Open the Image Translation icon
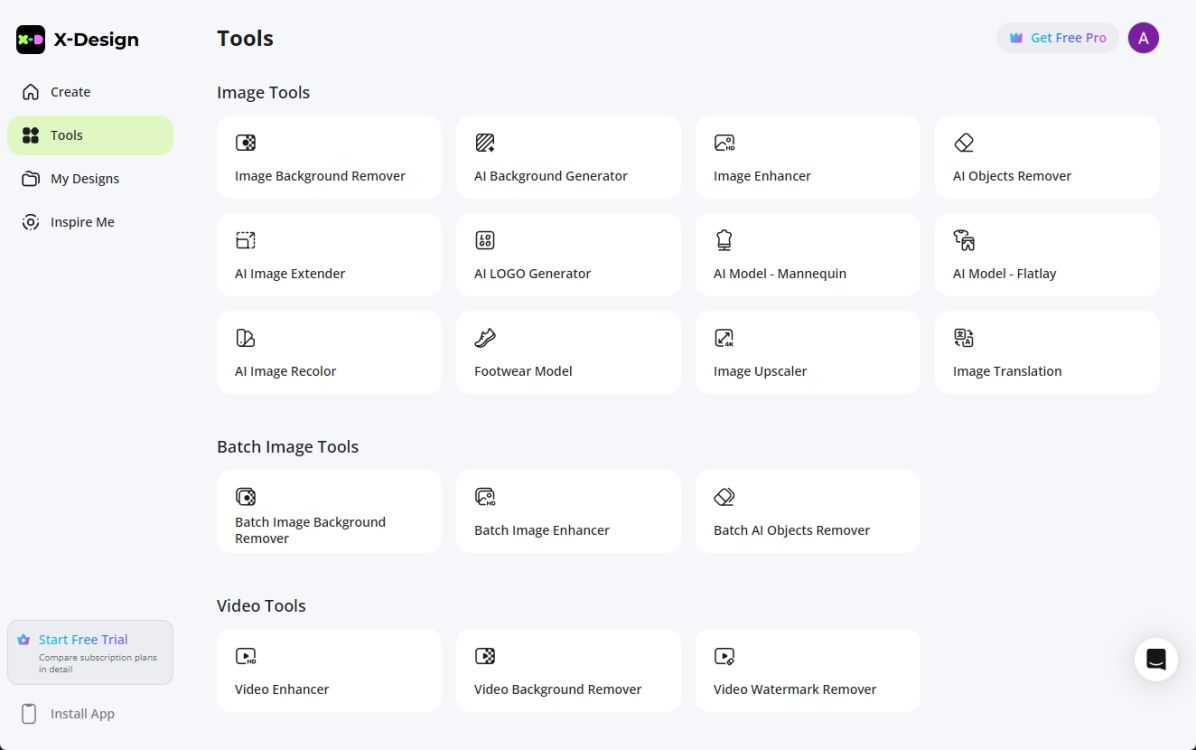The image size is (1196, 750). tap(964, 338)
